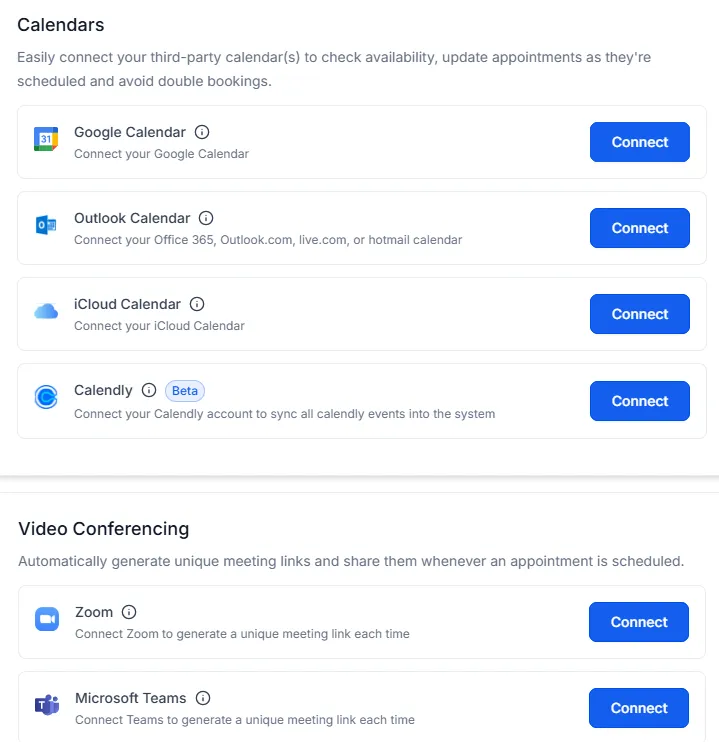
Task: Click the Microsoft Teams logo icon
Action: (47, 705)
